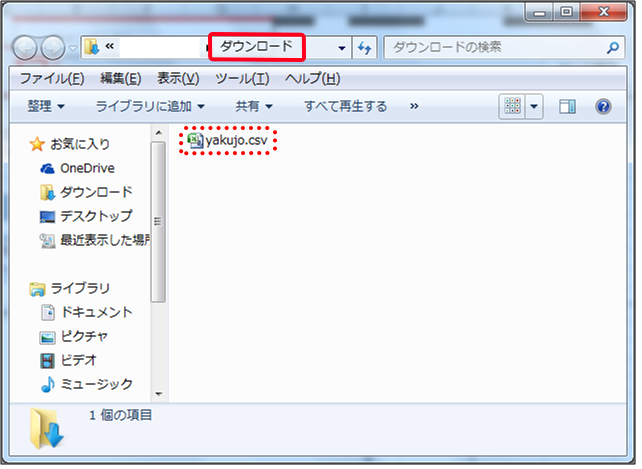The width and height of the screenshot is (642, 469).
Task: Click the refresh button beside address bar
Action: 365,48
